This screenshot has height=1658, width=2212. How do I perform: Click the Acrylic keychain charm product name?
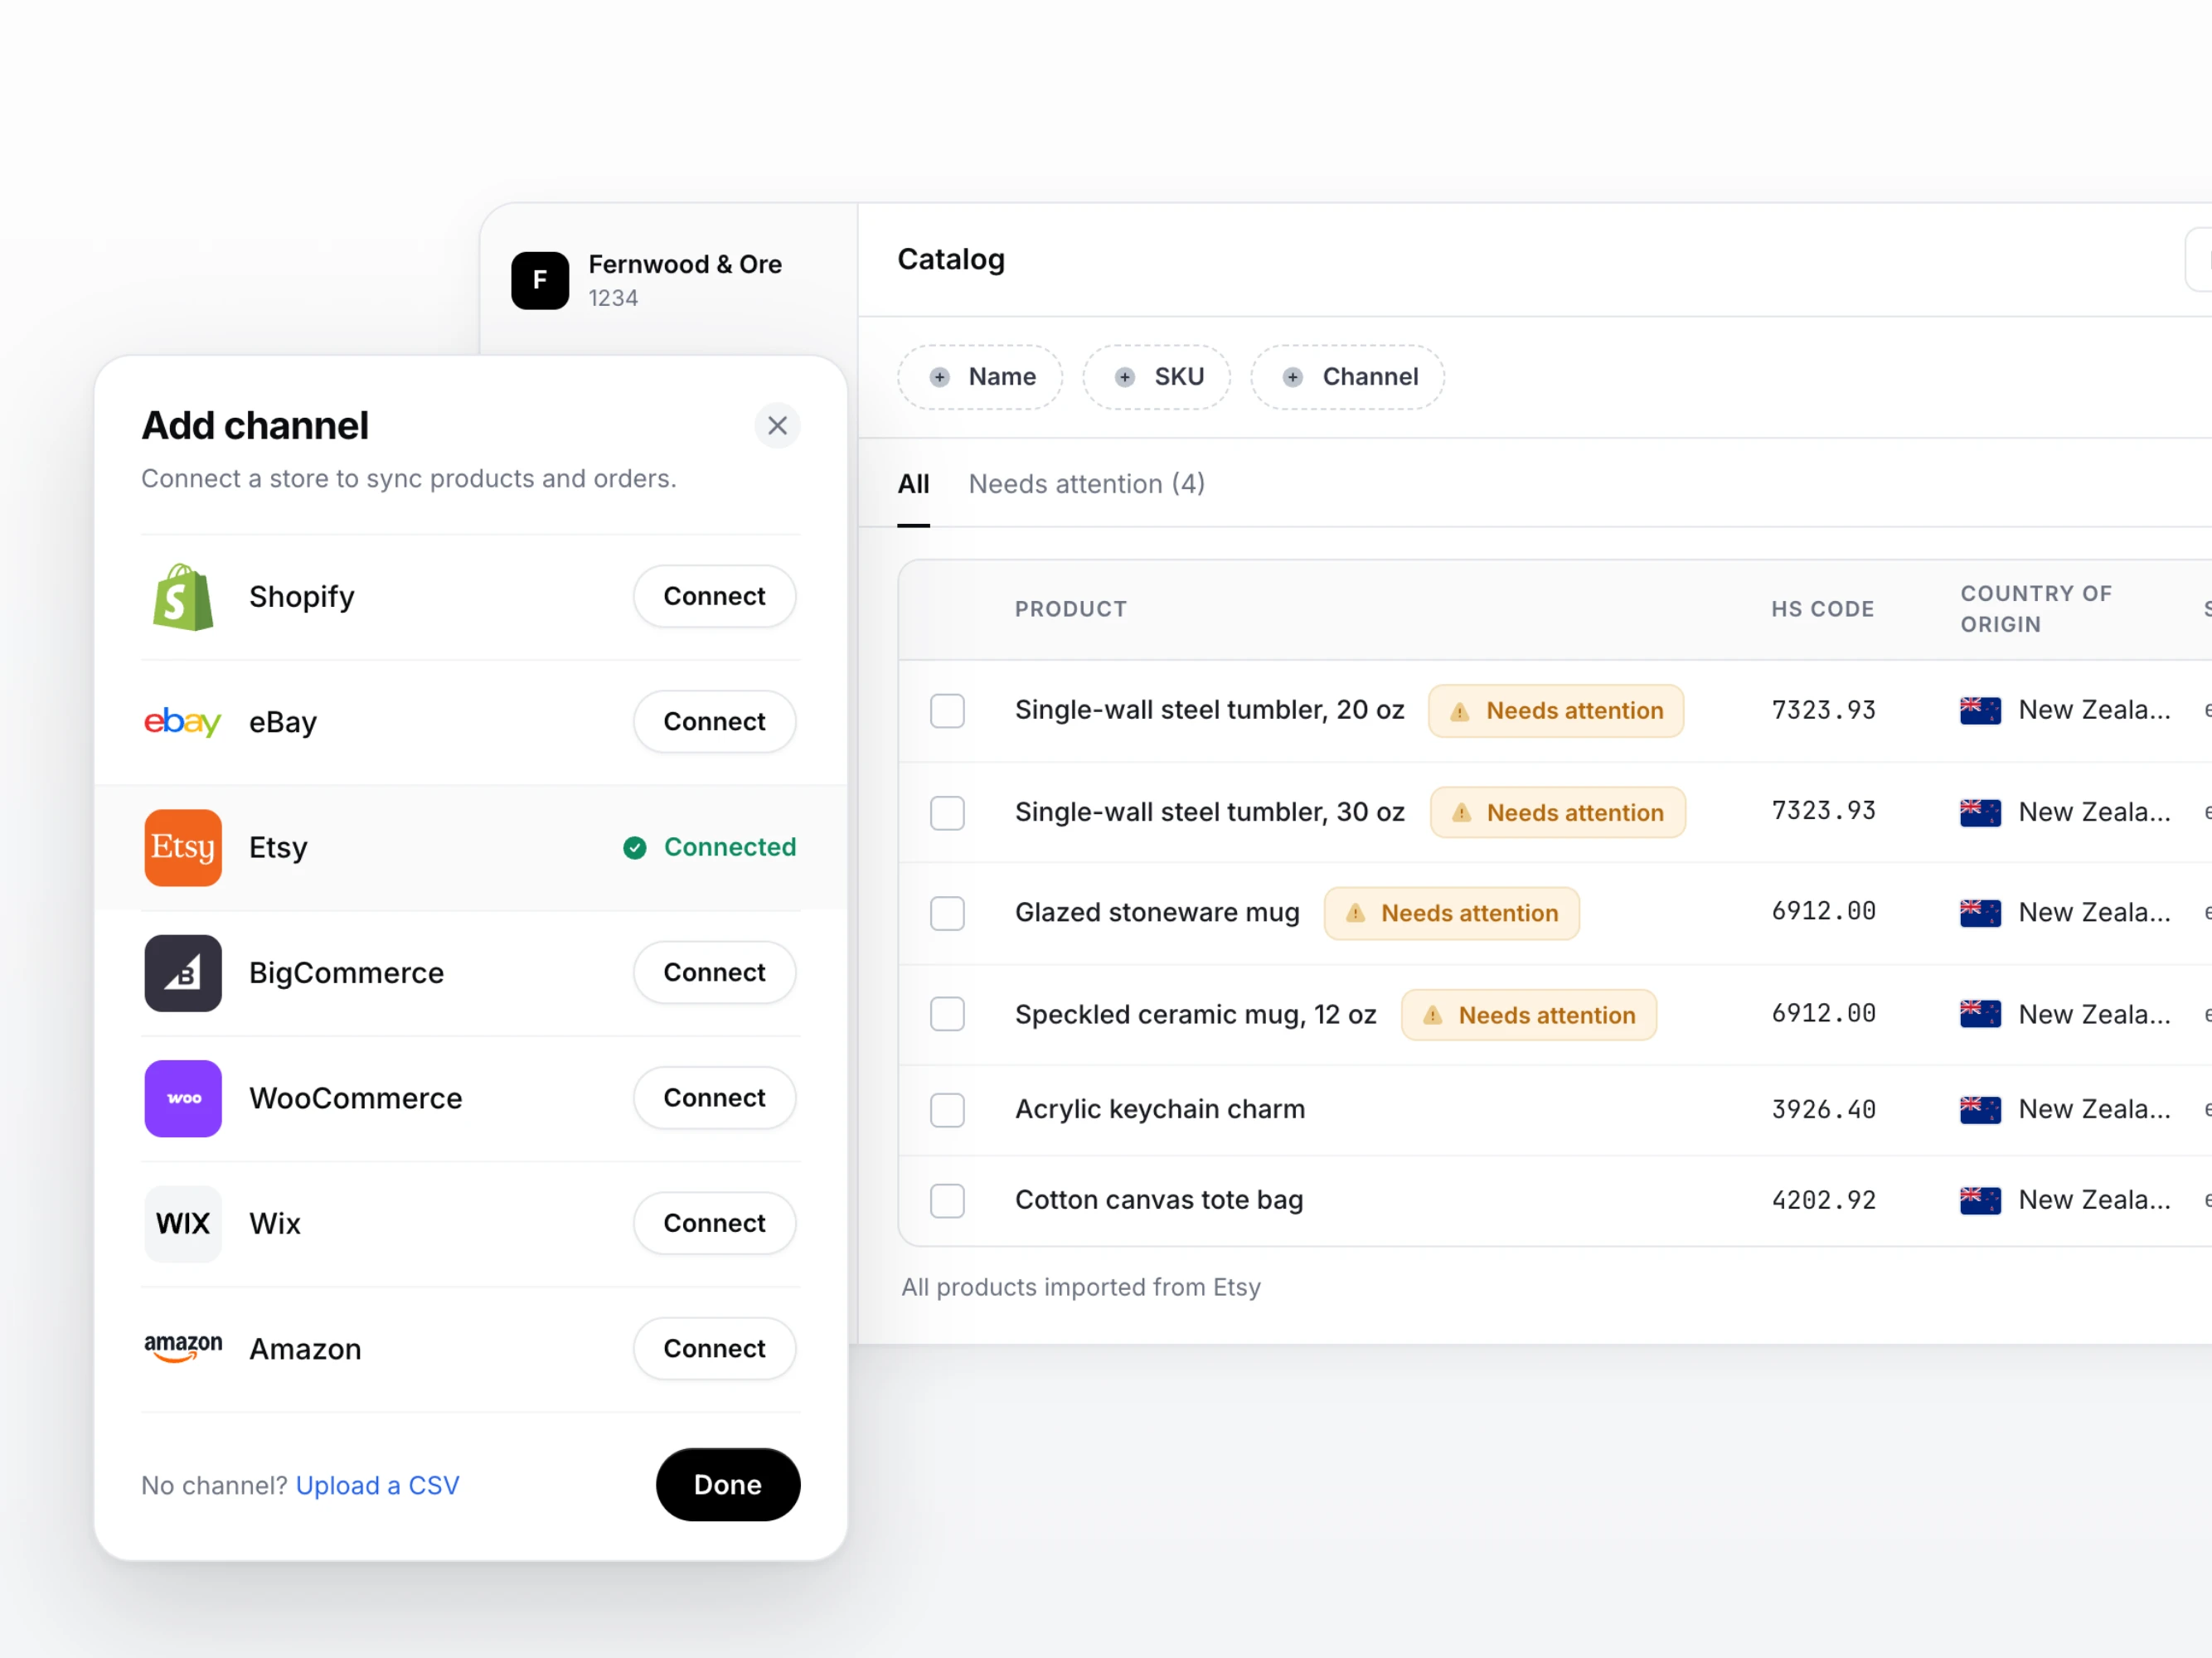1160,1110
